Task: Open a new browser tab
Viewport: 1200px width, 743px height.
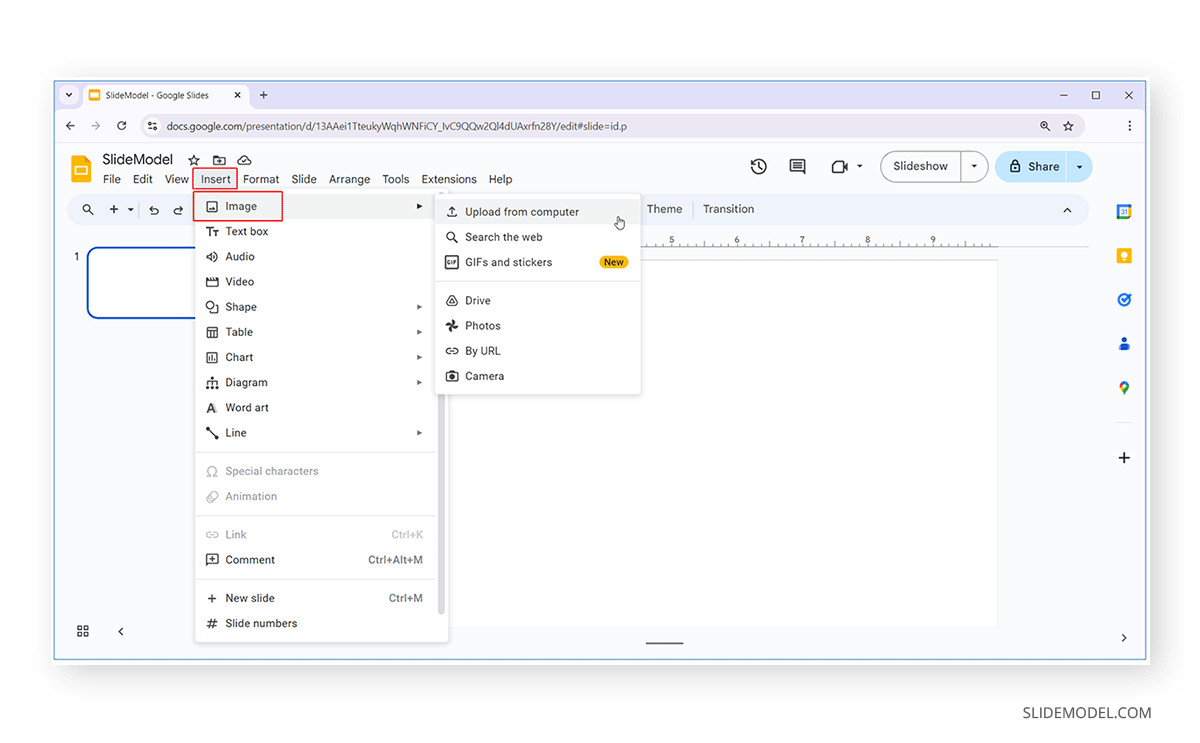Action: (264, 95)
